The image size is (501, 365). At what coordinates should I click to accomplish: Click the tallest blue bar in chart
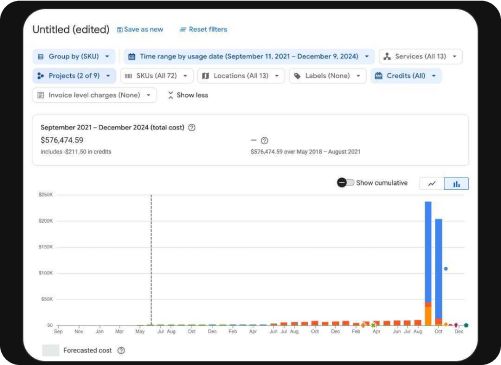click(428, 252)
